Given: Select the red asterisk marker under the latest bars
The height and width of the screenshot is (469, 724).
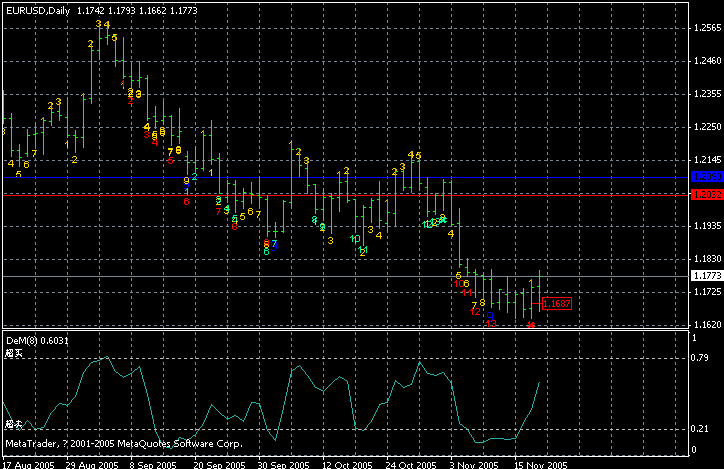Looking at the screenshot, I should (531, 325).
